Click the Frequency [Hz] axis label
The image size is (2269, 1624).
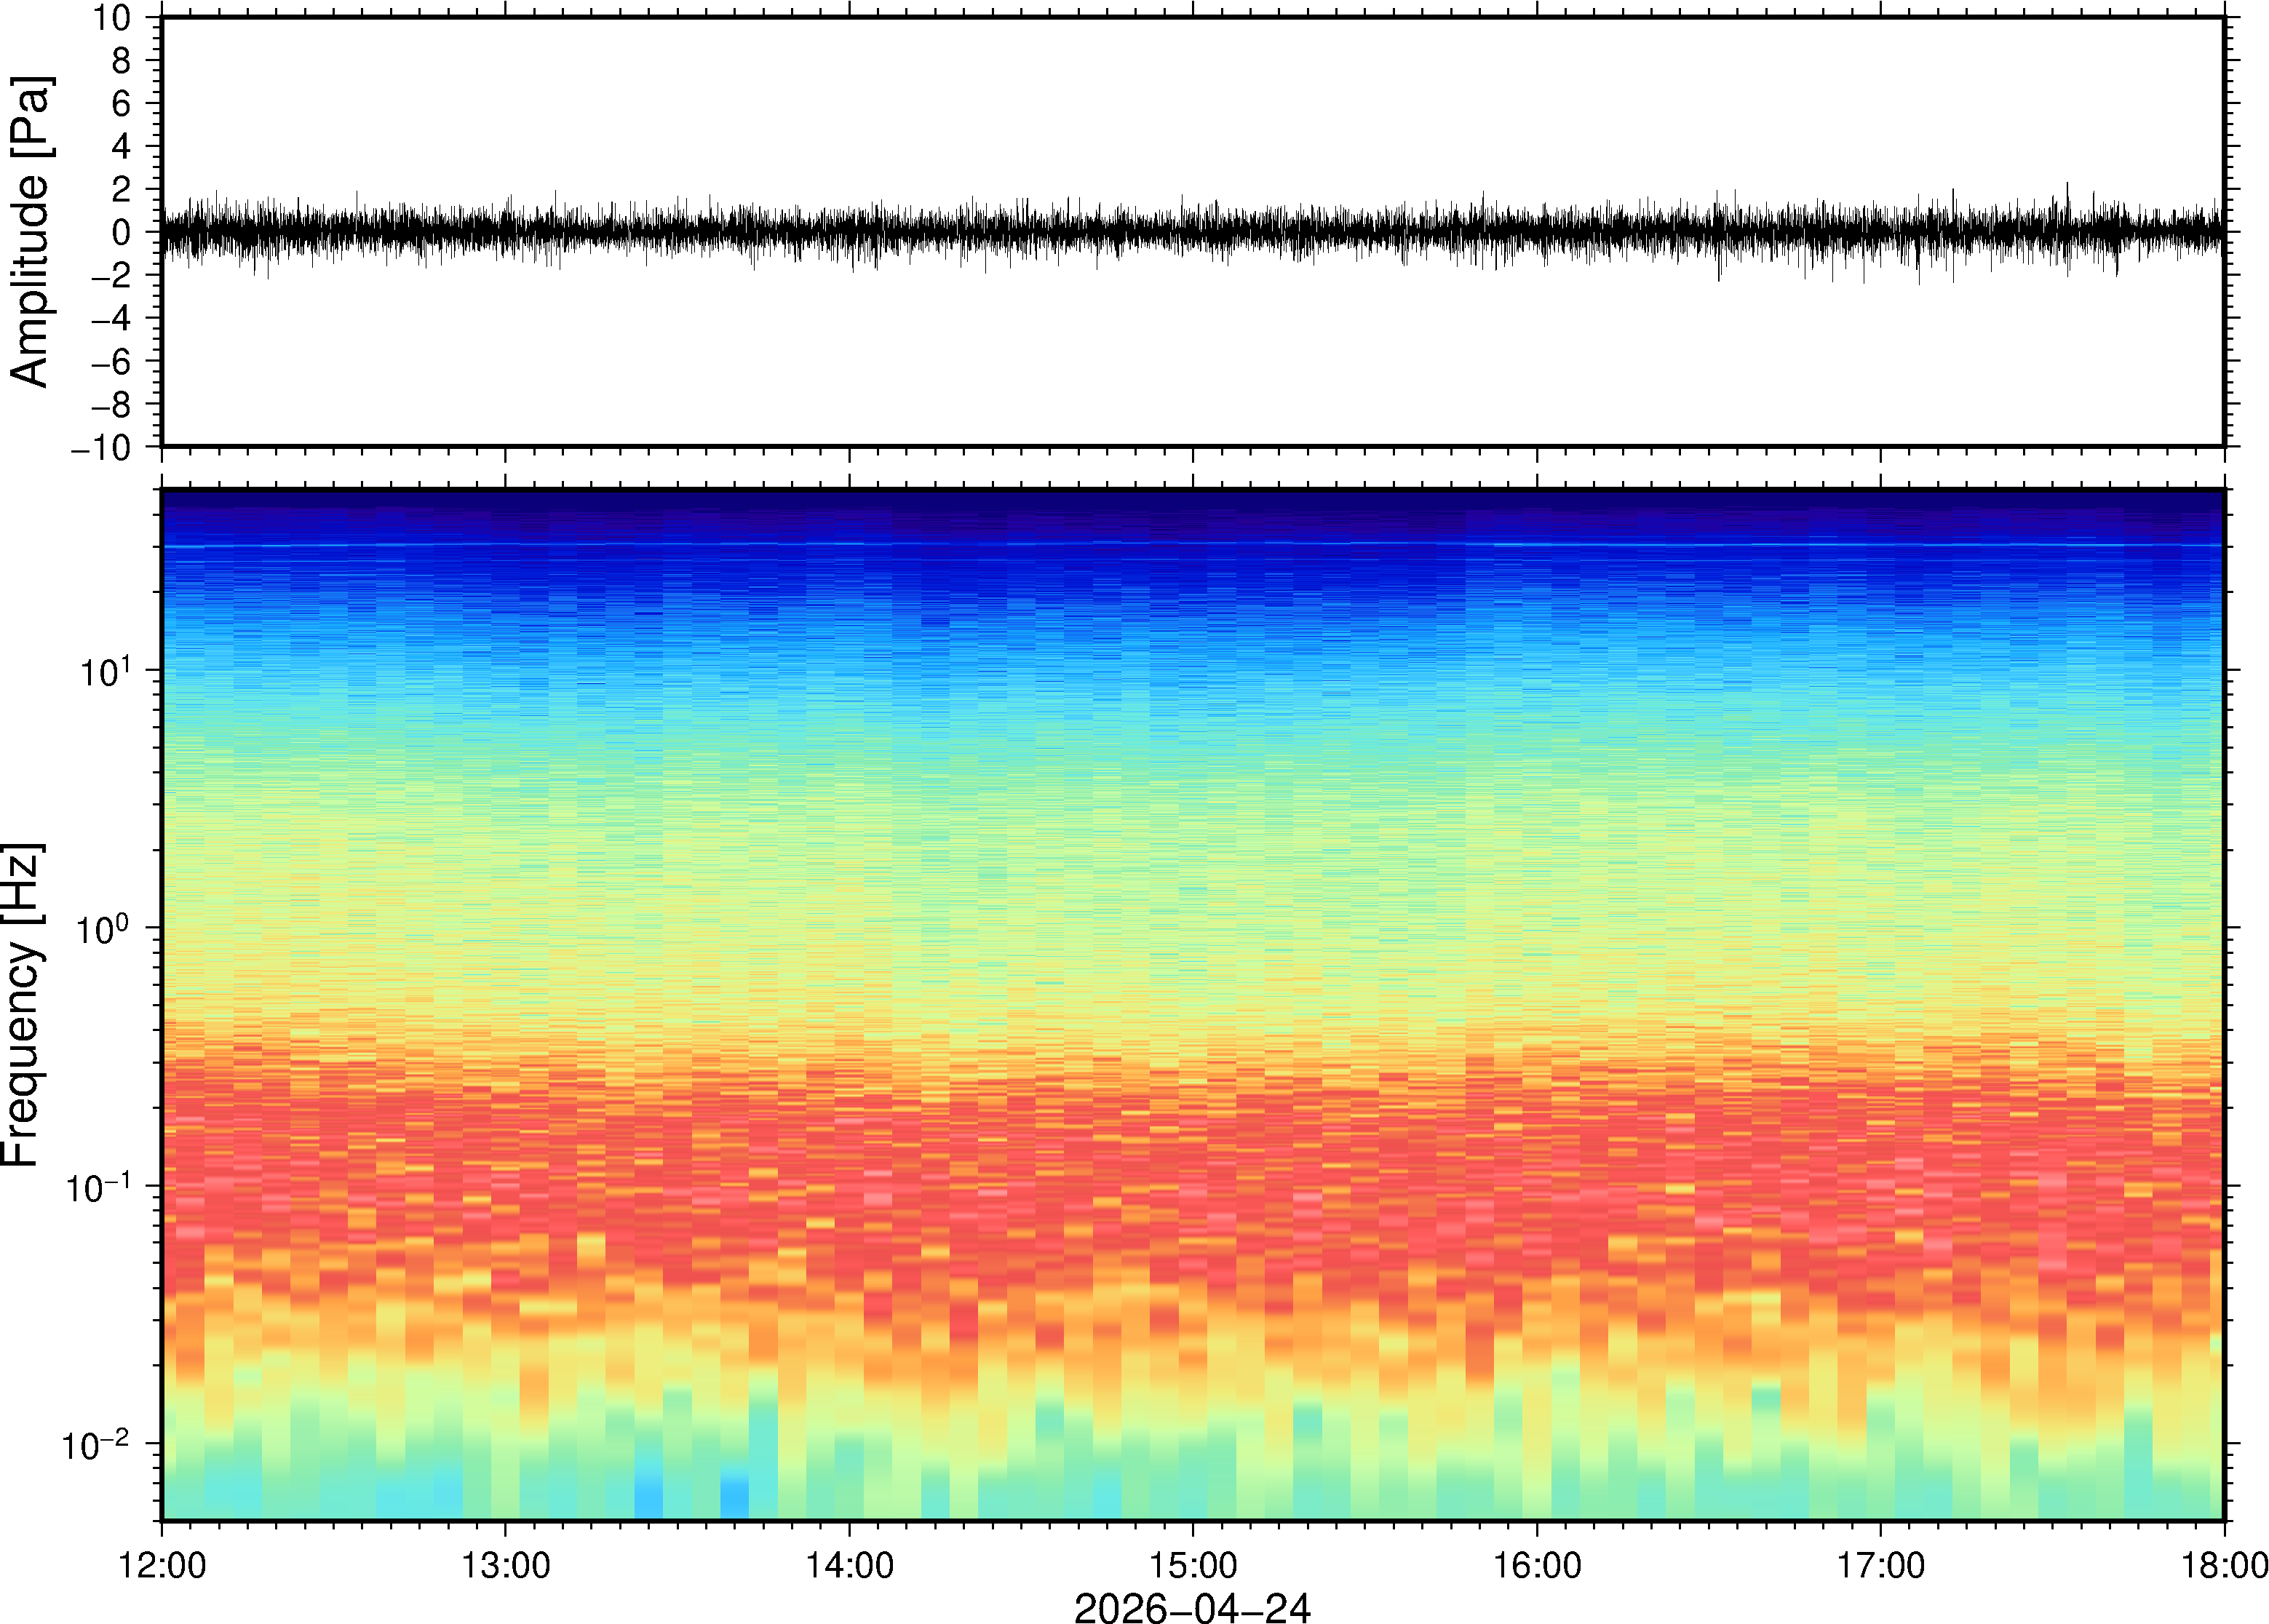22,1005
